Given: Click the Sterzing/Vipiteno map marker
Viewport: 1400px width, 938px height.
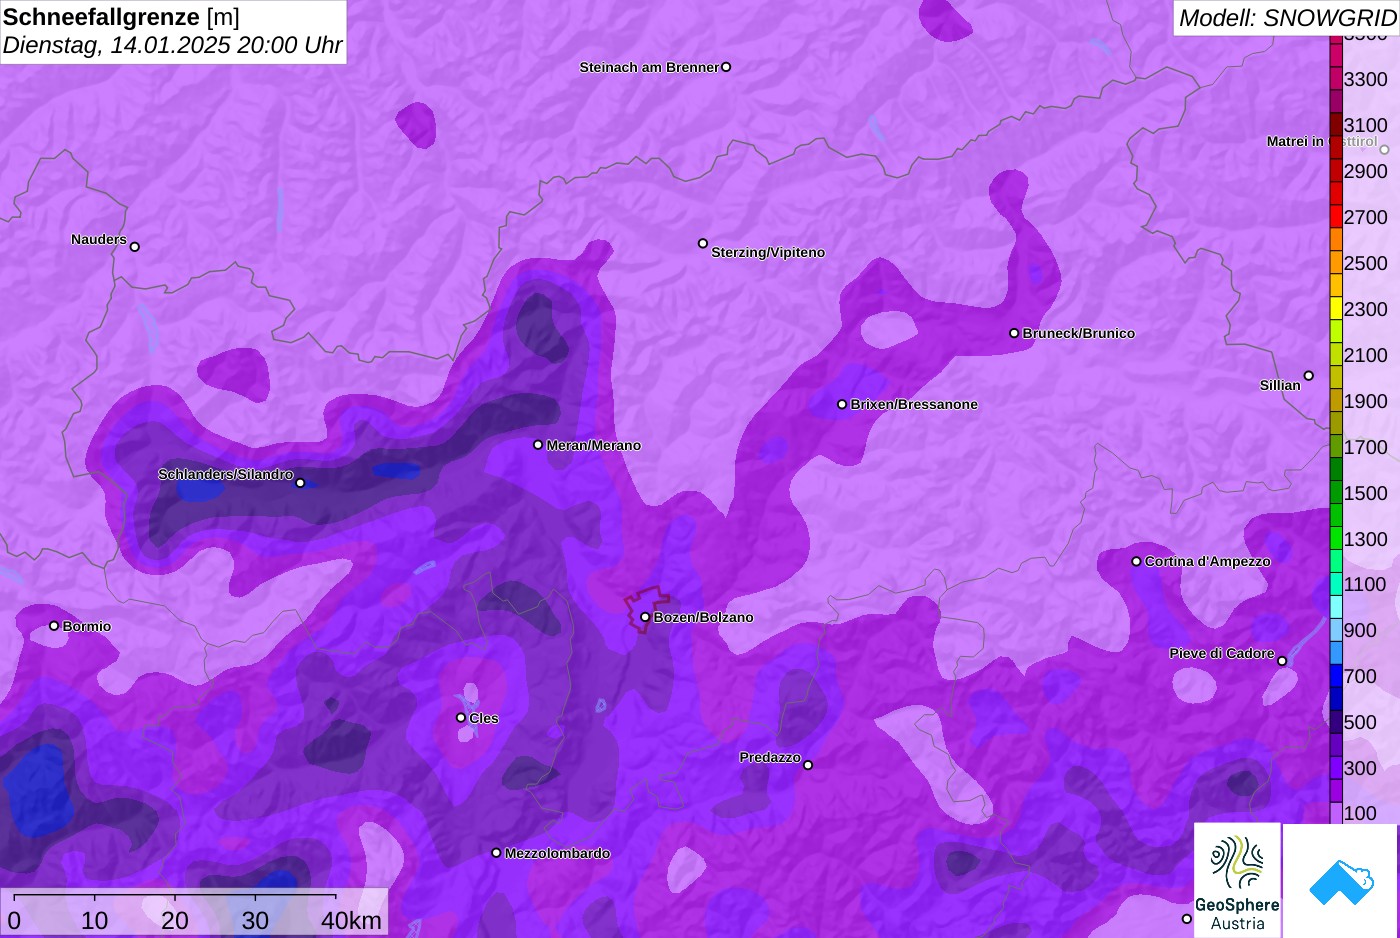Looking at the screenshot, I should [x=703, y=243].
